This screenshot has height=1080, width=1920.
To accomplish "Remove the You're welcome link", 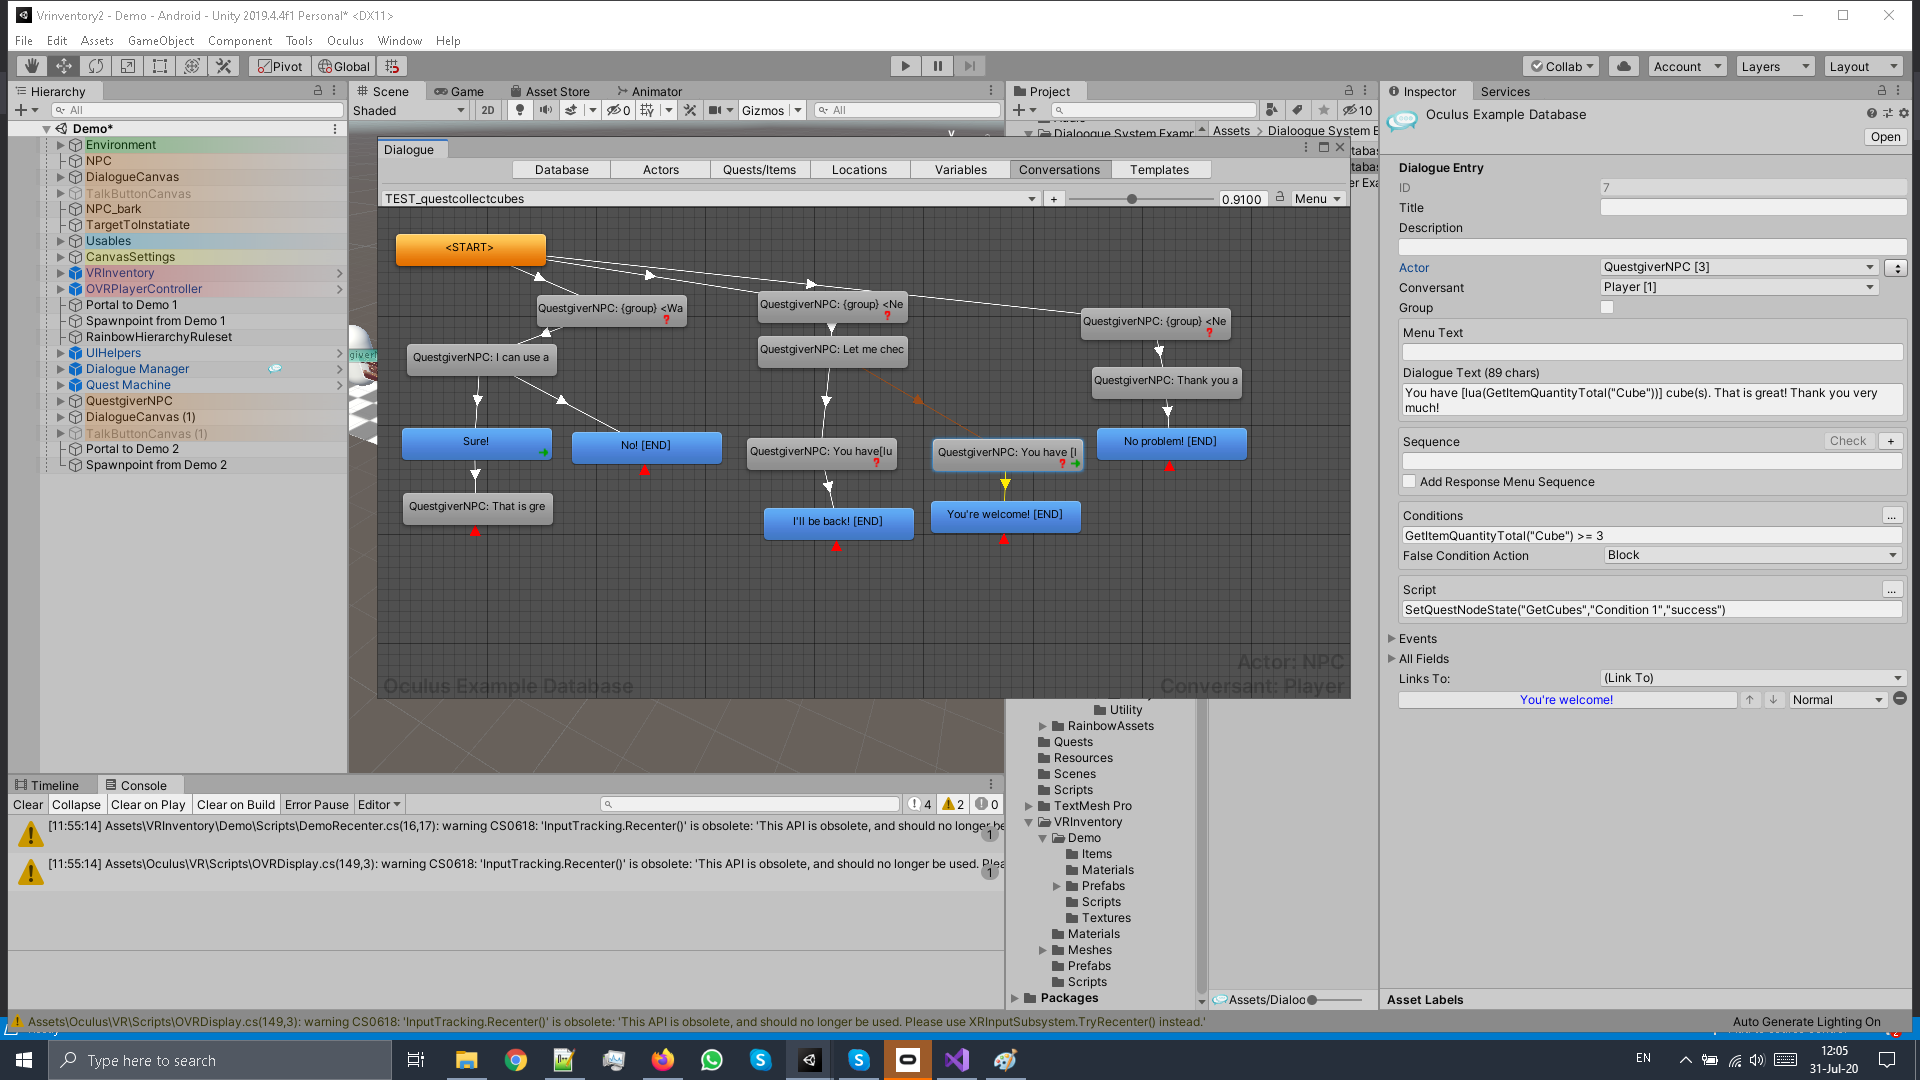I will (x=1900, y=699).
